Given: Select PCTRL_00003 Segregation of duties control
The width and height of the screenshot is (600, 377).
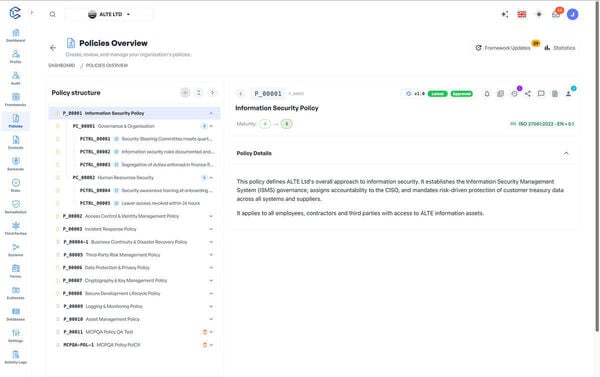Looking at the screenshot, I should [x=146, y=165].
